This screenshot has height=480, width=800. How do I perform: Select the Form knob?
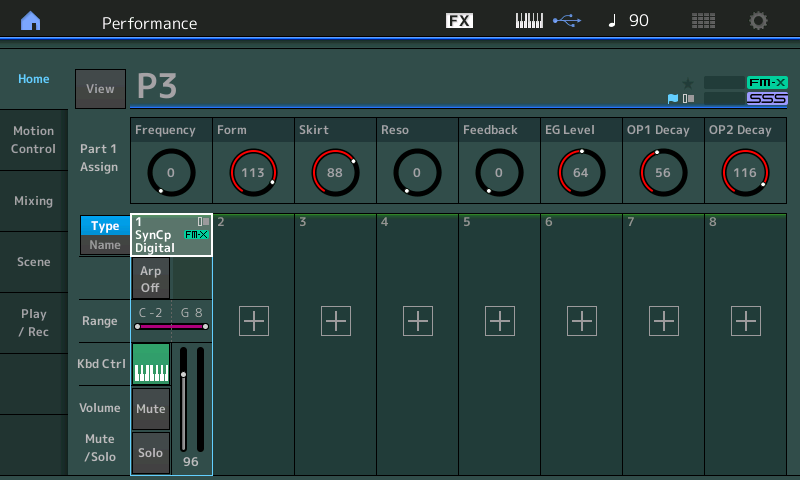tap(253, 171)
